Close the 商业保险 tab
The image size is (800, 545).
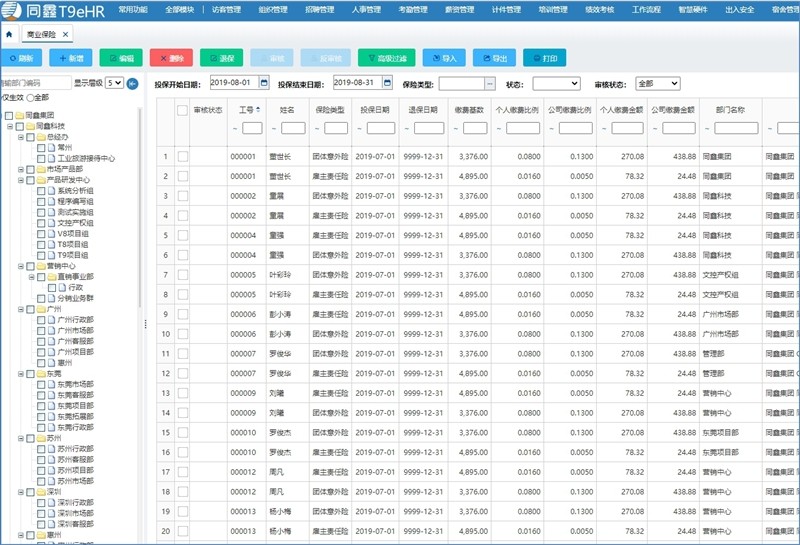[66, 34]
